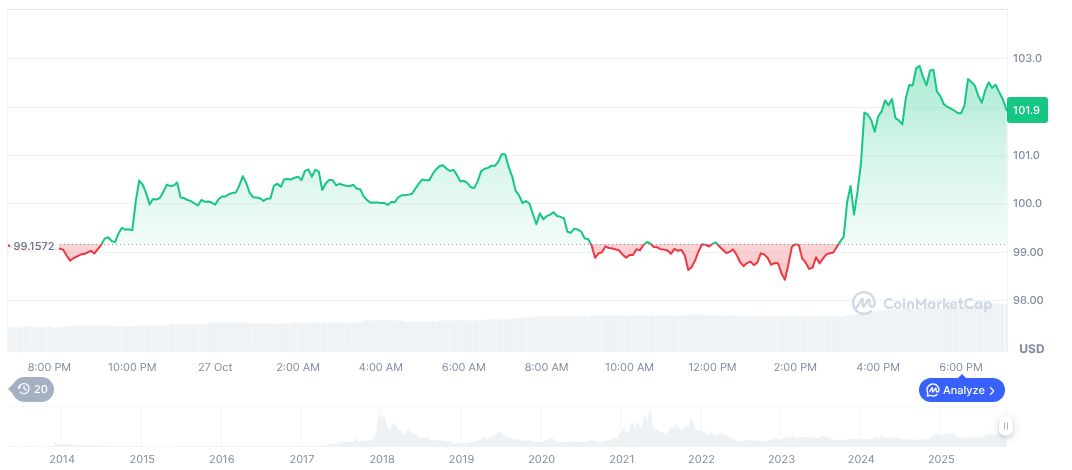Jump to 2024 on the year timeline
Viewport: 1072px width, 470px height.
coord(861,458)
